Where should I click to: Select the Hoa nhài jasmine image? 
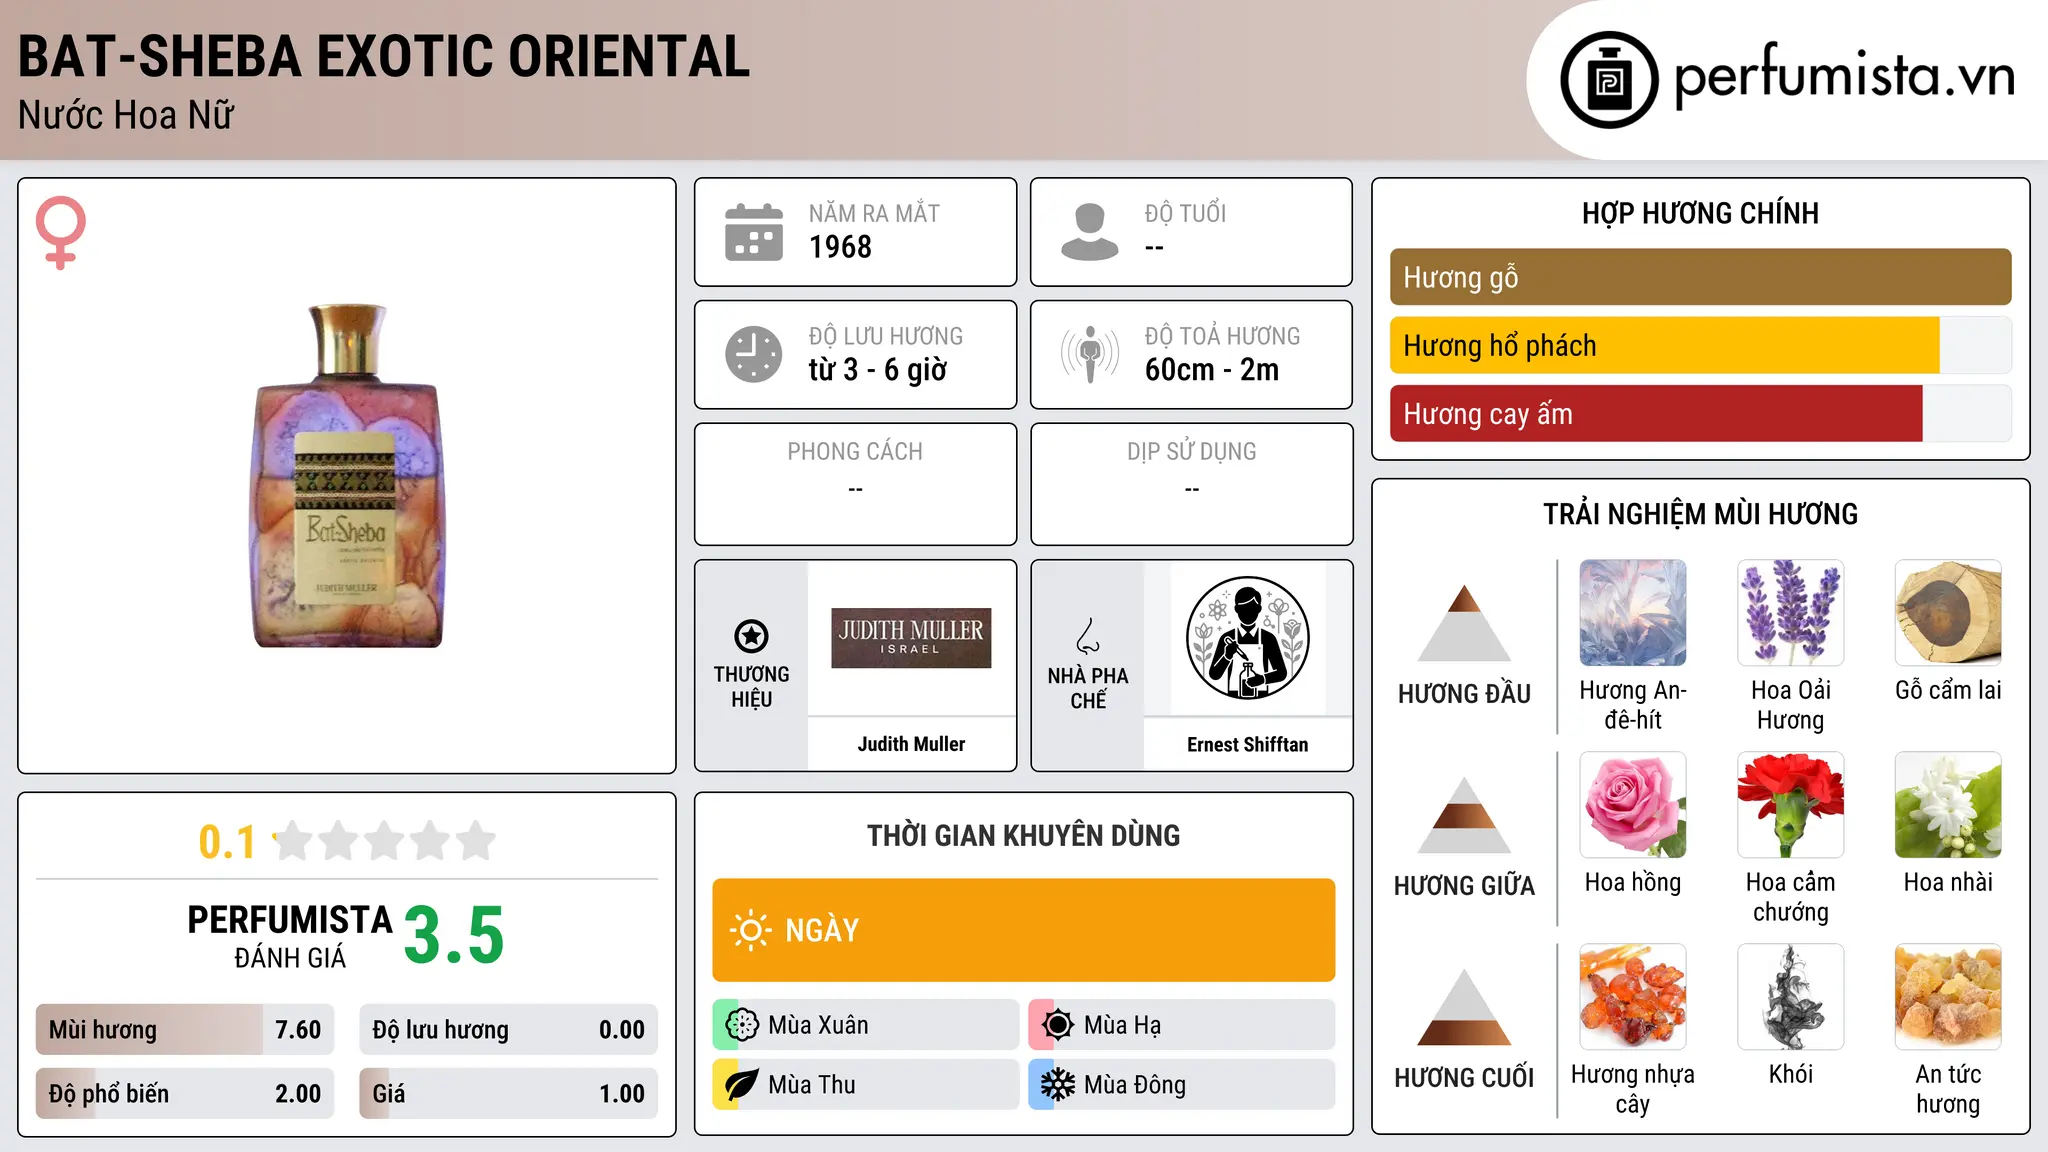[x=1948, y=804]
